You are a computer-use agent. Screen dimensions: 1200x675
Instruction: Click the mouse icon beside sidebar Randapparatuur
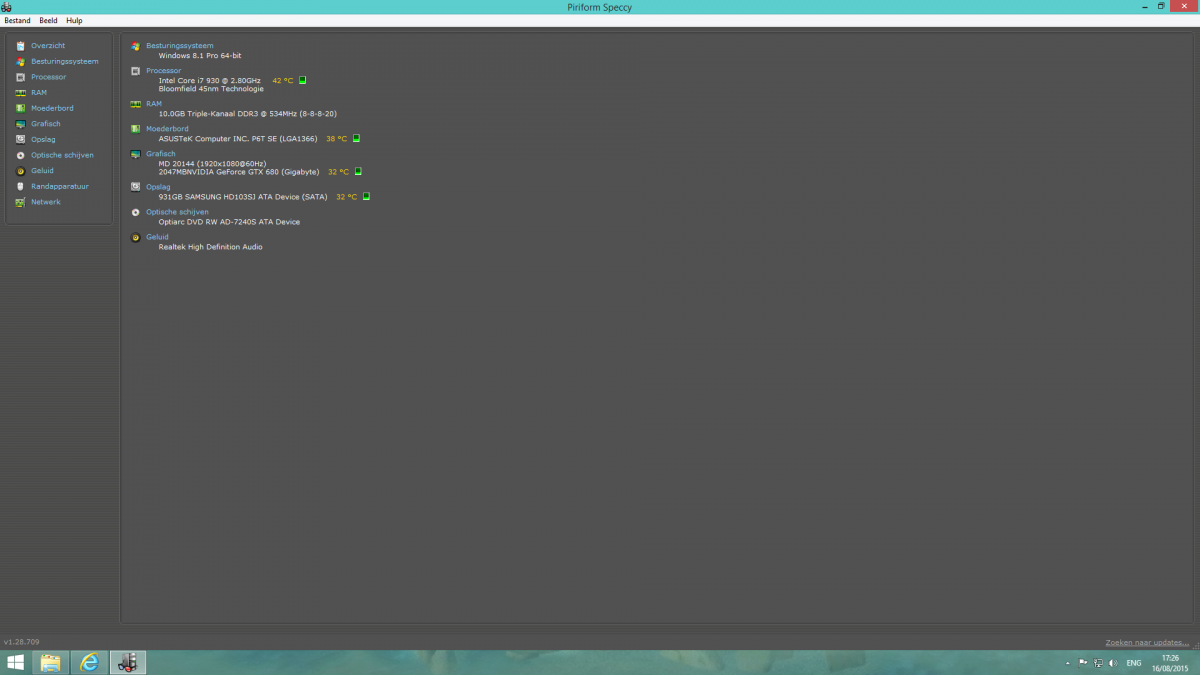(20, 186)
